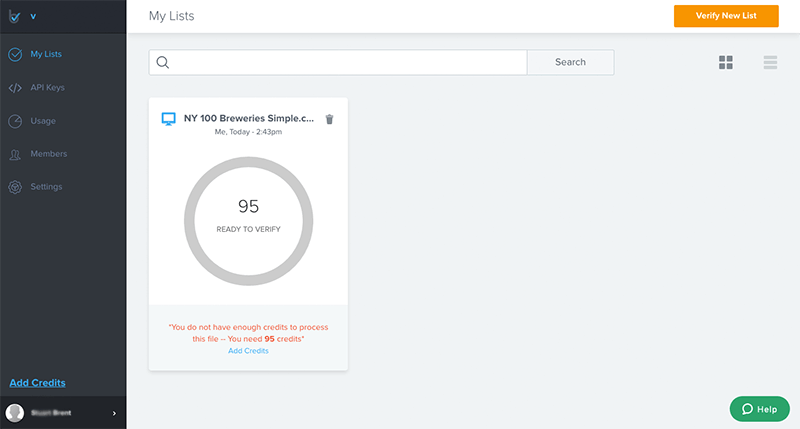Delete the NY 100 Breweries list via trash icon
This screenshot has width=800, height=429.
coord(330,119)
